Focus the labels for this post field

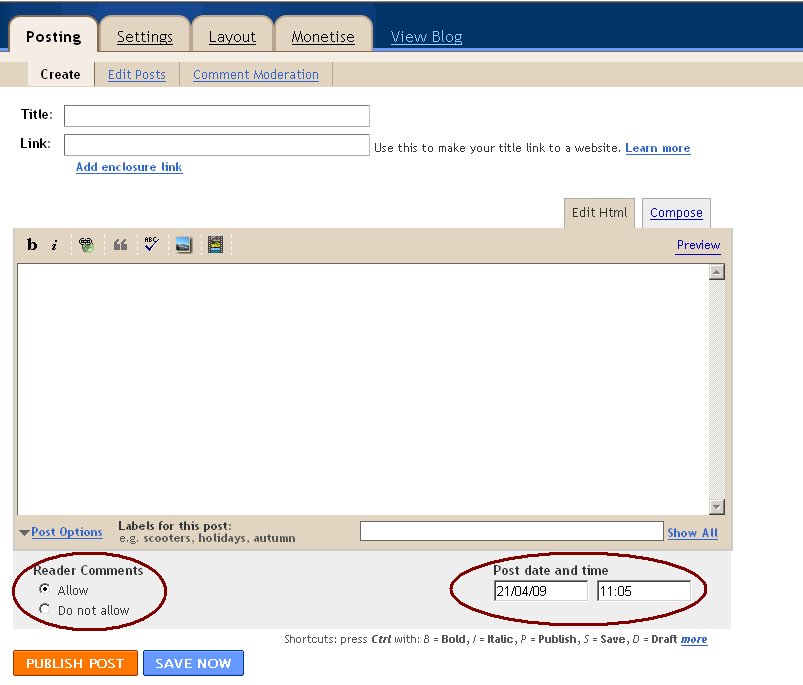point(512,531)
